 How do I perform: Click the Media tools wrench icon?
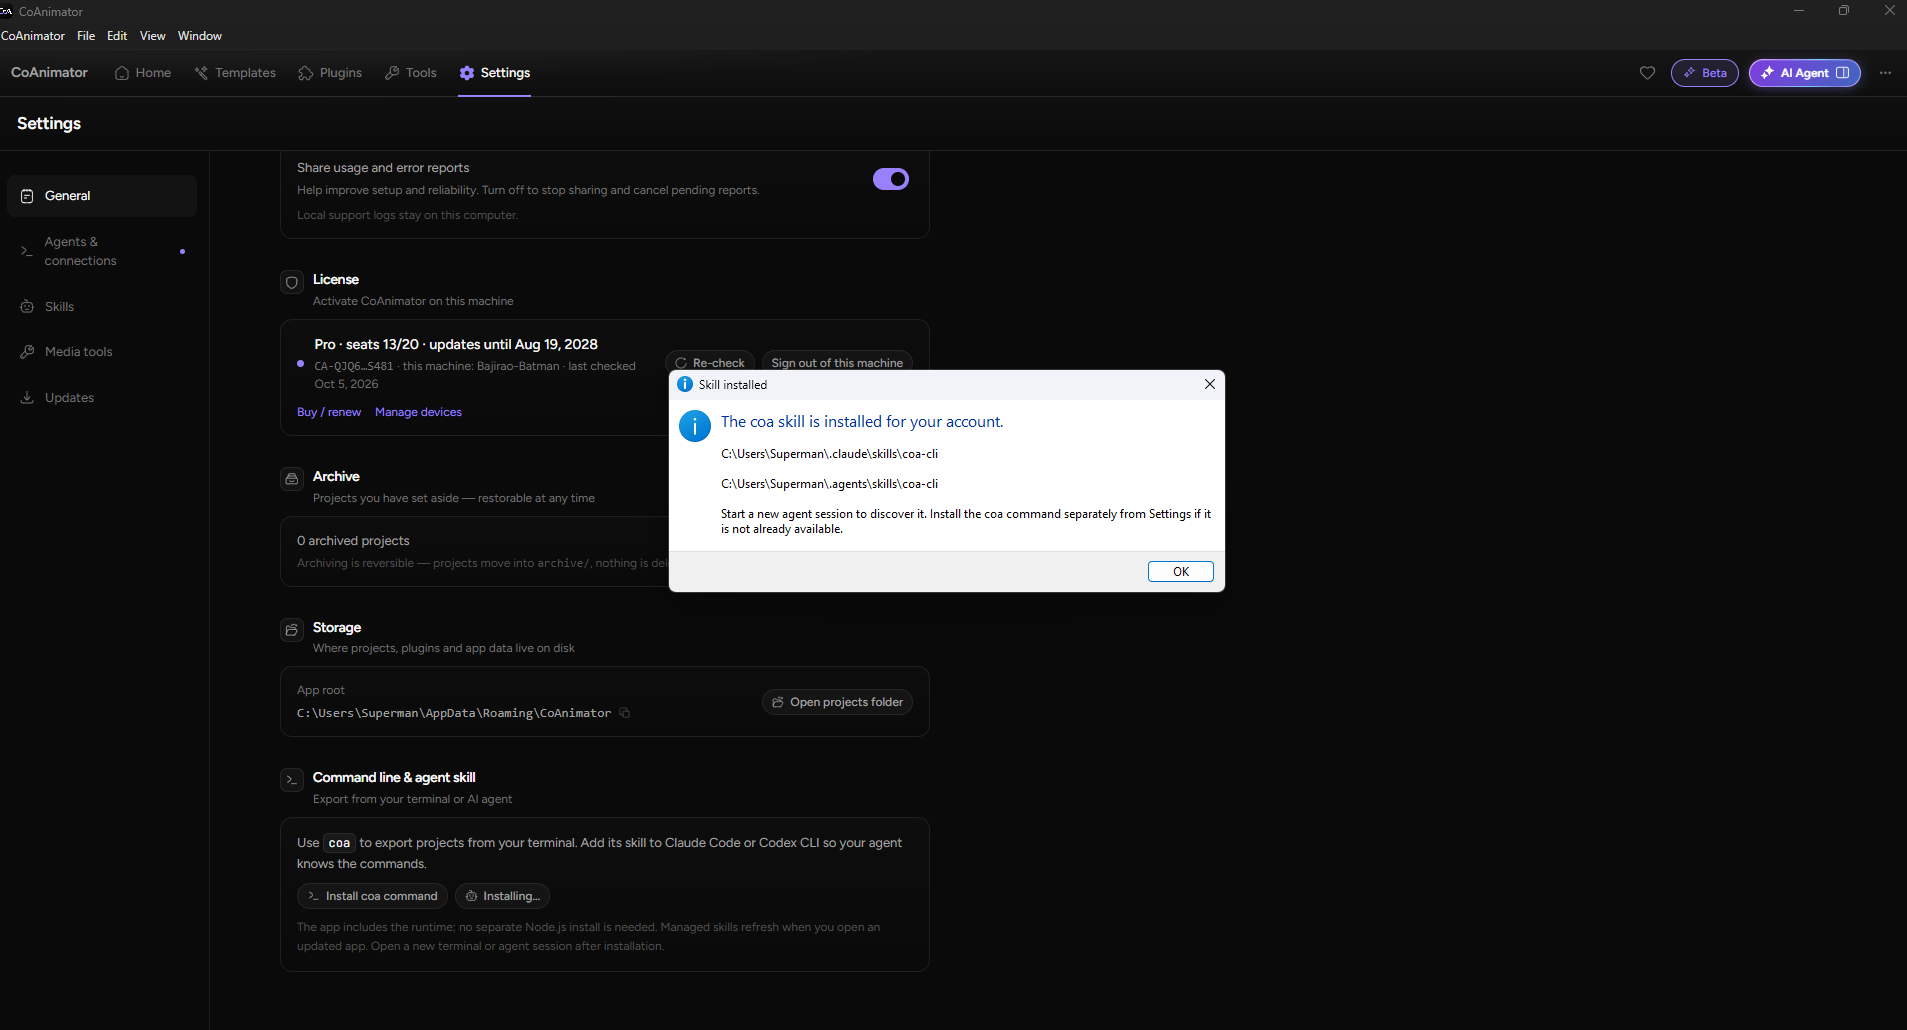[27, 352]
